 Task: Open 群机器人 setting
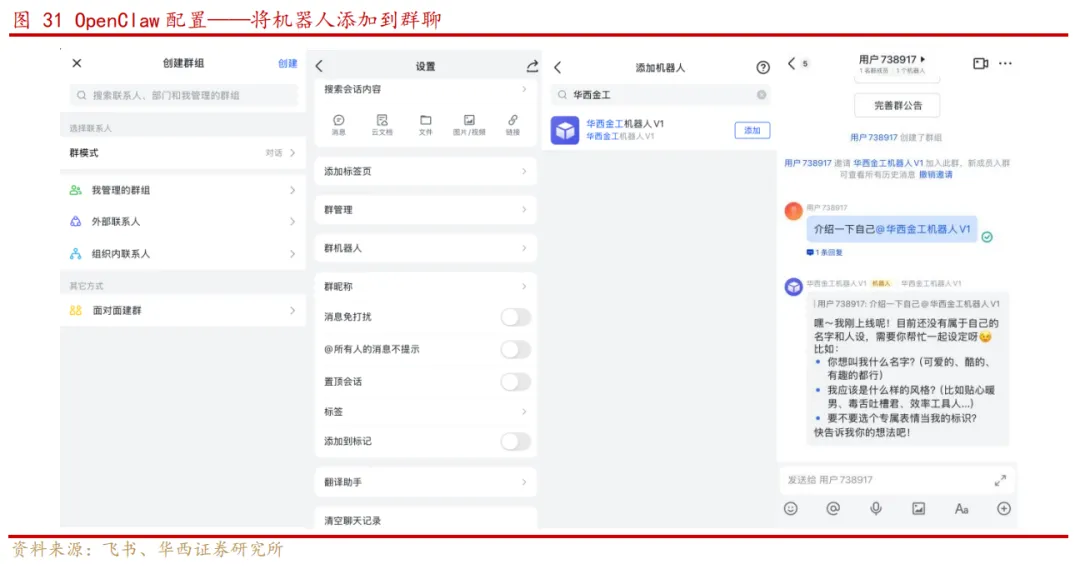426,248
